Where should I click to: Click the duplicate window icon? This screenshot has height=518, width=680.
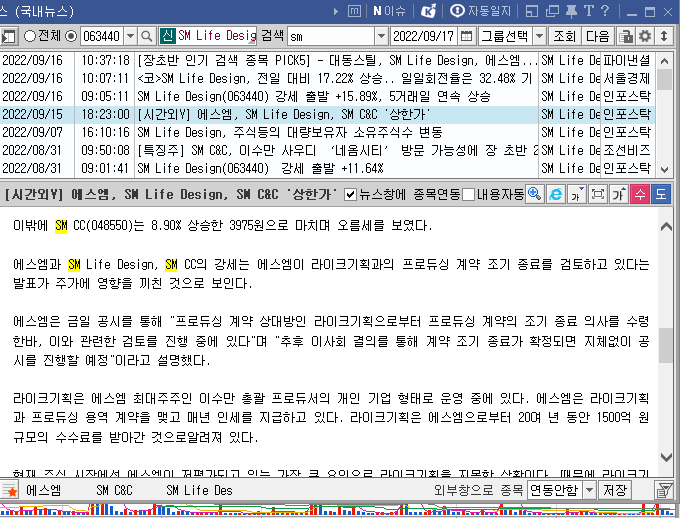(x=552, y=11)
